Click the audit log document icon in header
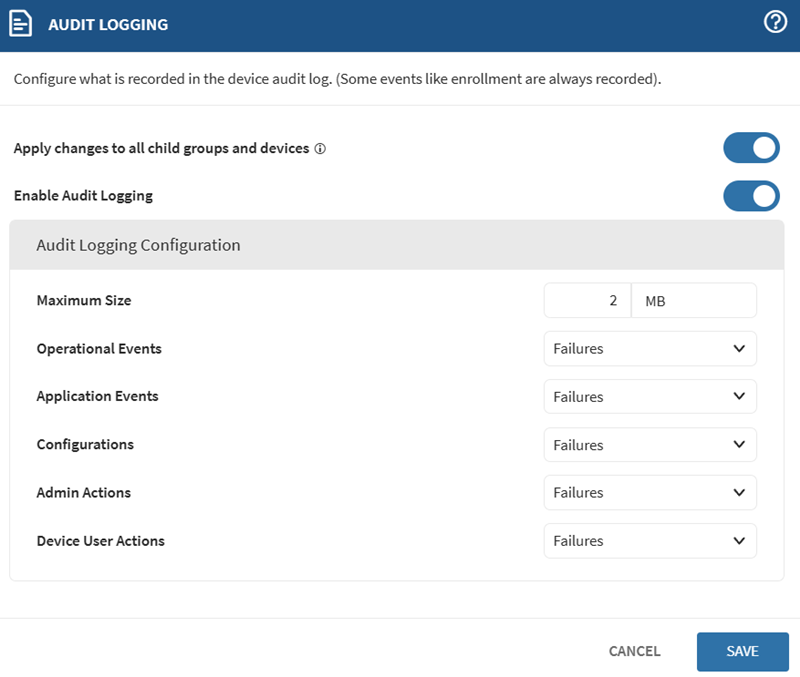 (22, 24)
